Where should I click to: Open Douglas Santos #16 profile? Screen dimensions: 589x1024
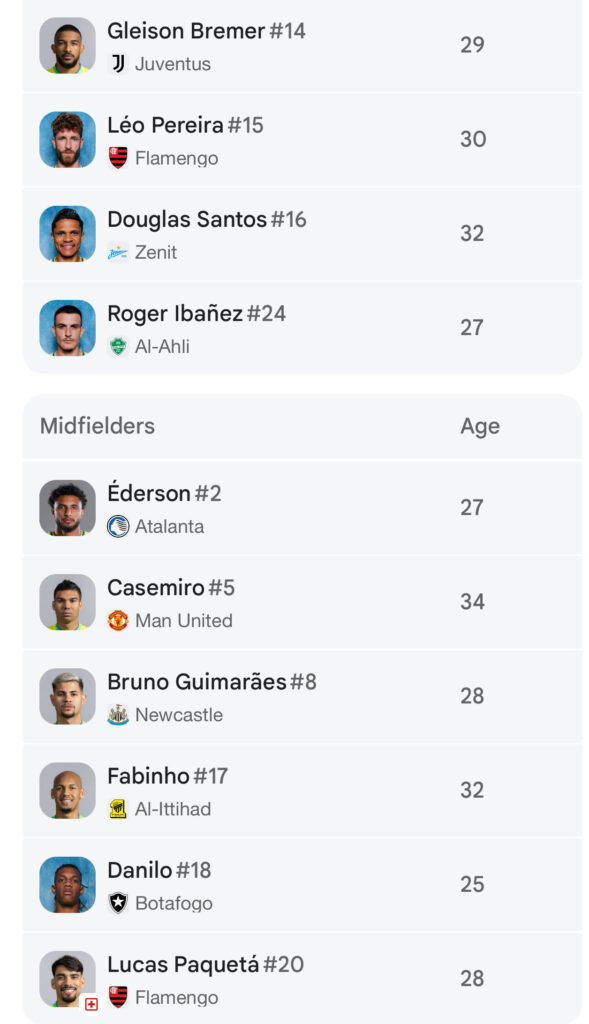click(302, 234)
